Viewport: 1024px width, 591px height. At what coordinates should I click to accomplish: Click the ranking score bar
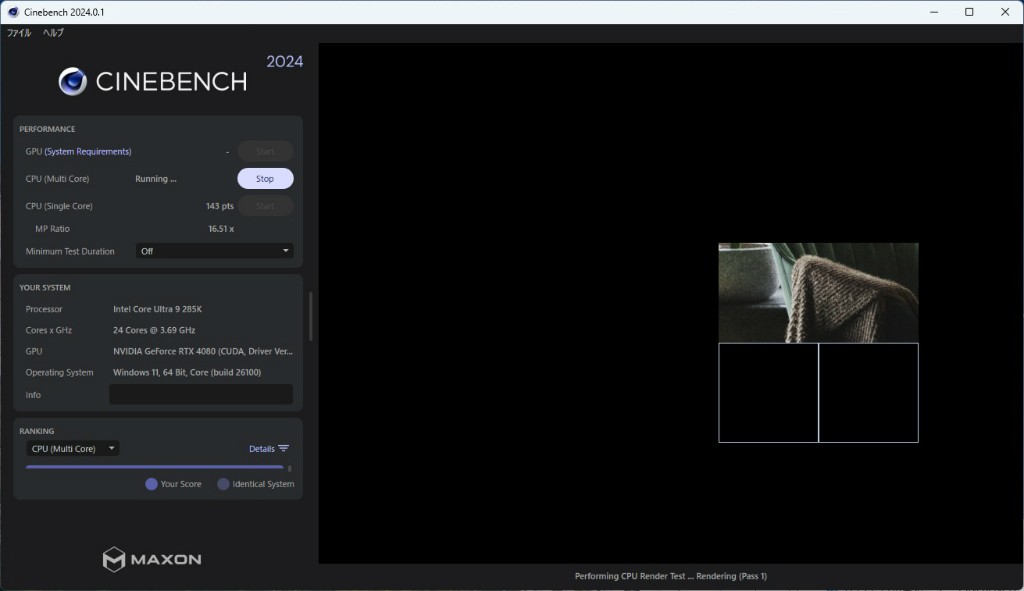point(155,467)
